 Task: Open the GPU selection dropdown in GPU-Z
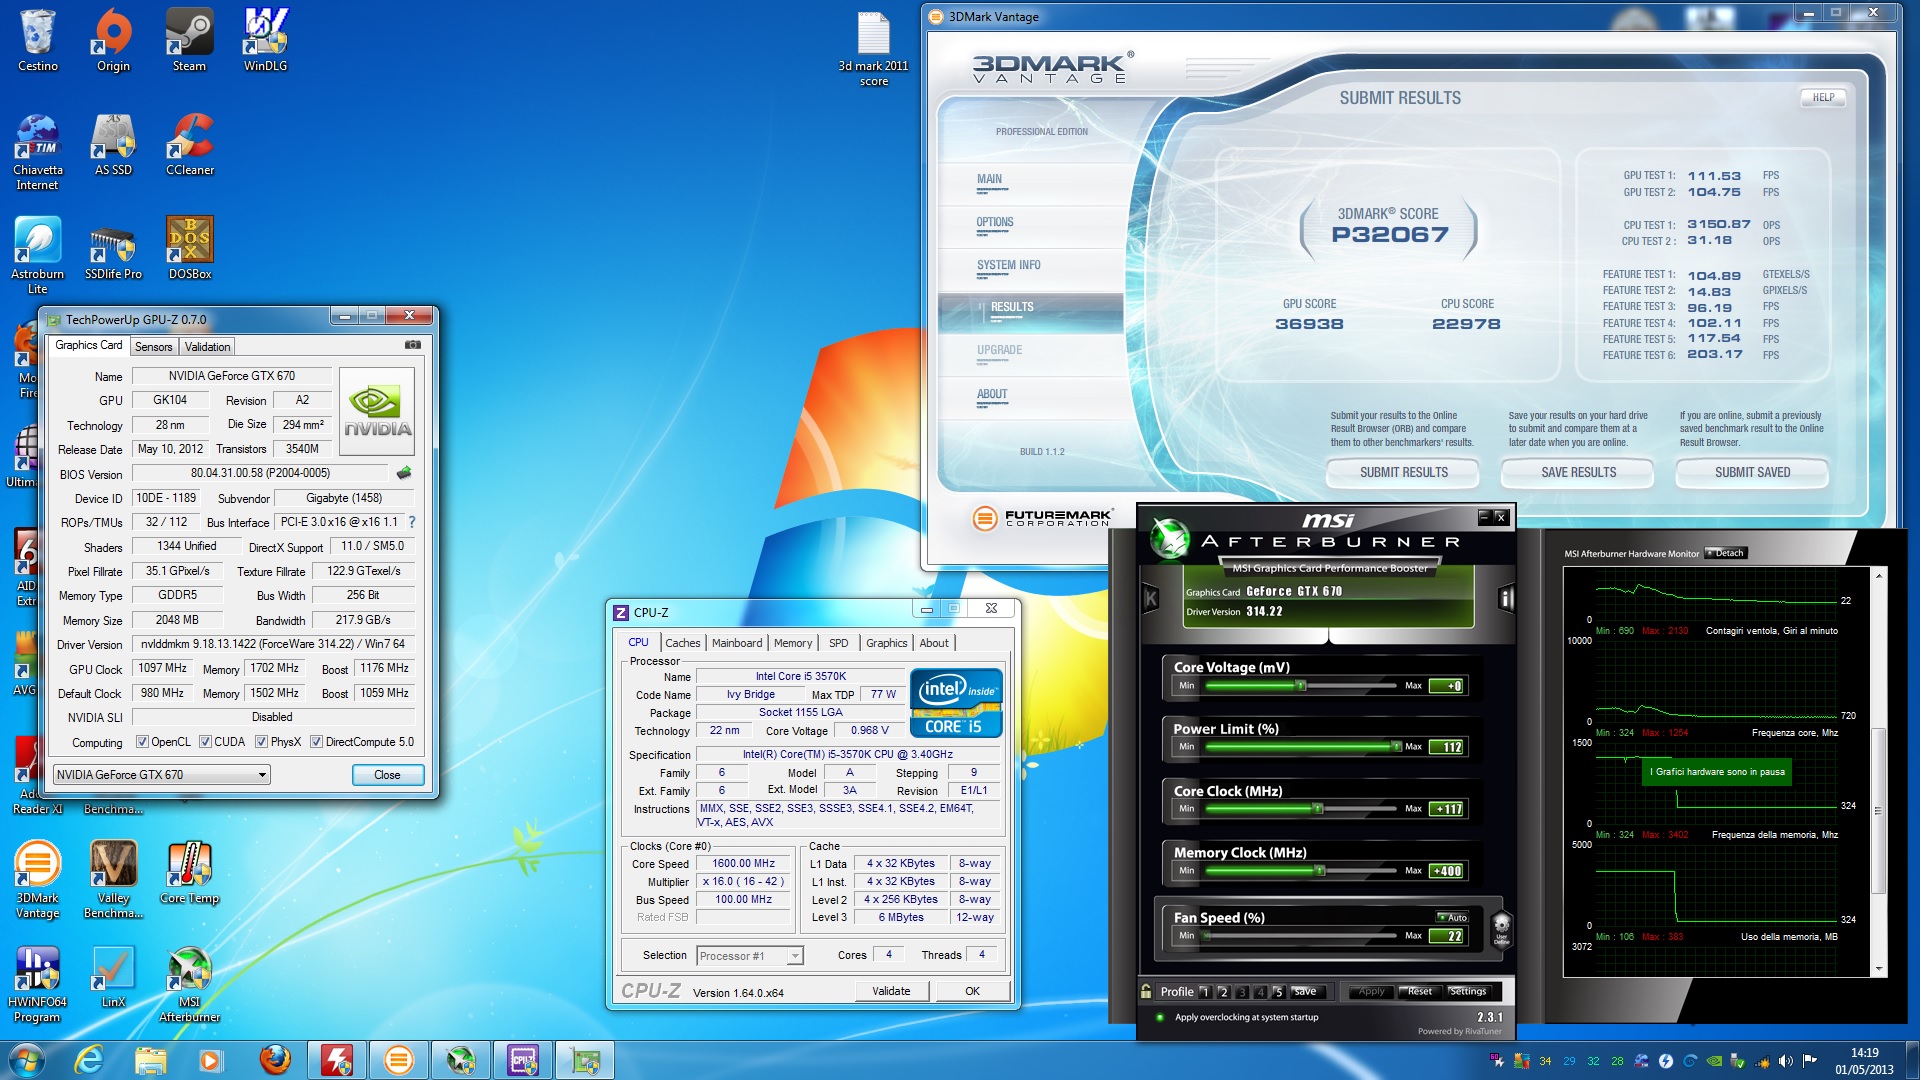(x=162, y=775)
